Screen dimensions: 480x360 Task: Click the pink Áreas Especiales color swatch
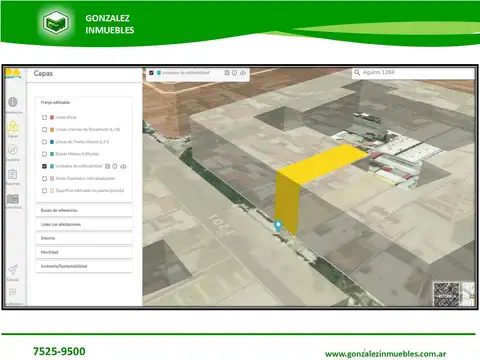[52, 178]
